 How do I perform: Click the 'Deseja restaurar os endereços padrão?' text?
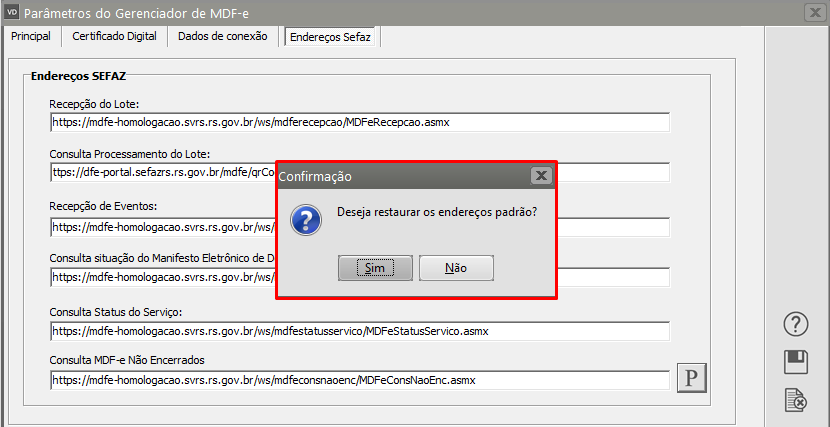pyautogui.click(x=437, y=212)
